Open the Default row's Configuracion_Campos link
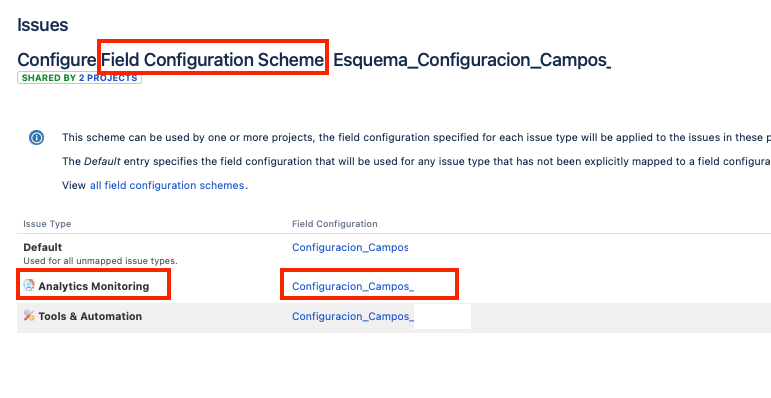 [350, 247]
